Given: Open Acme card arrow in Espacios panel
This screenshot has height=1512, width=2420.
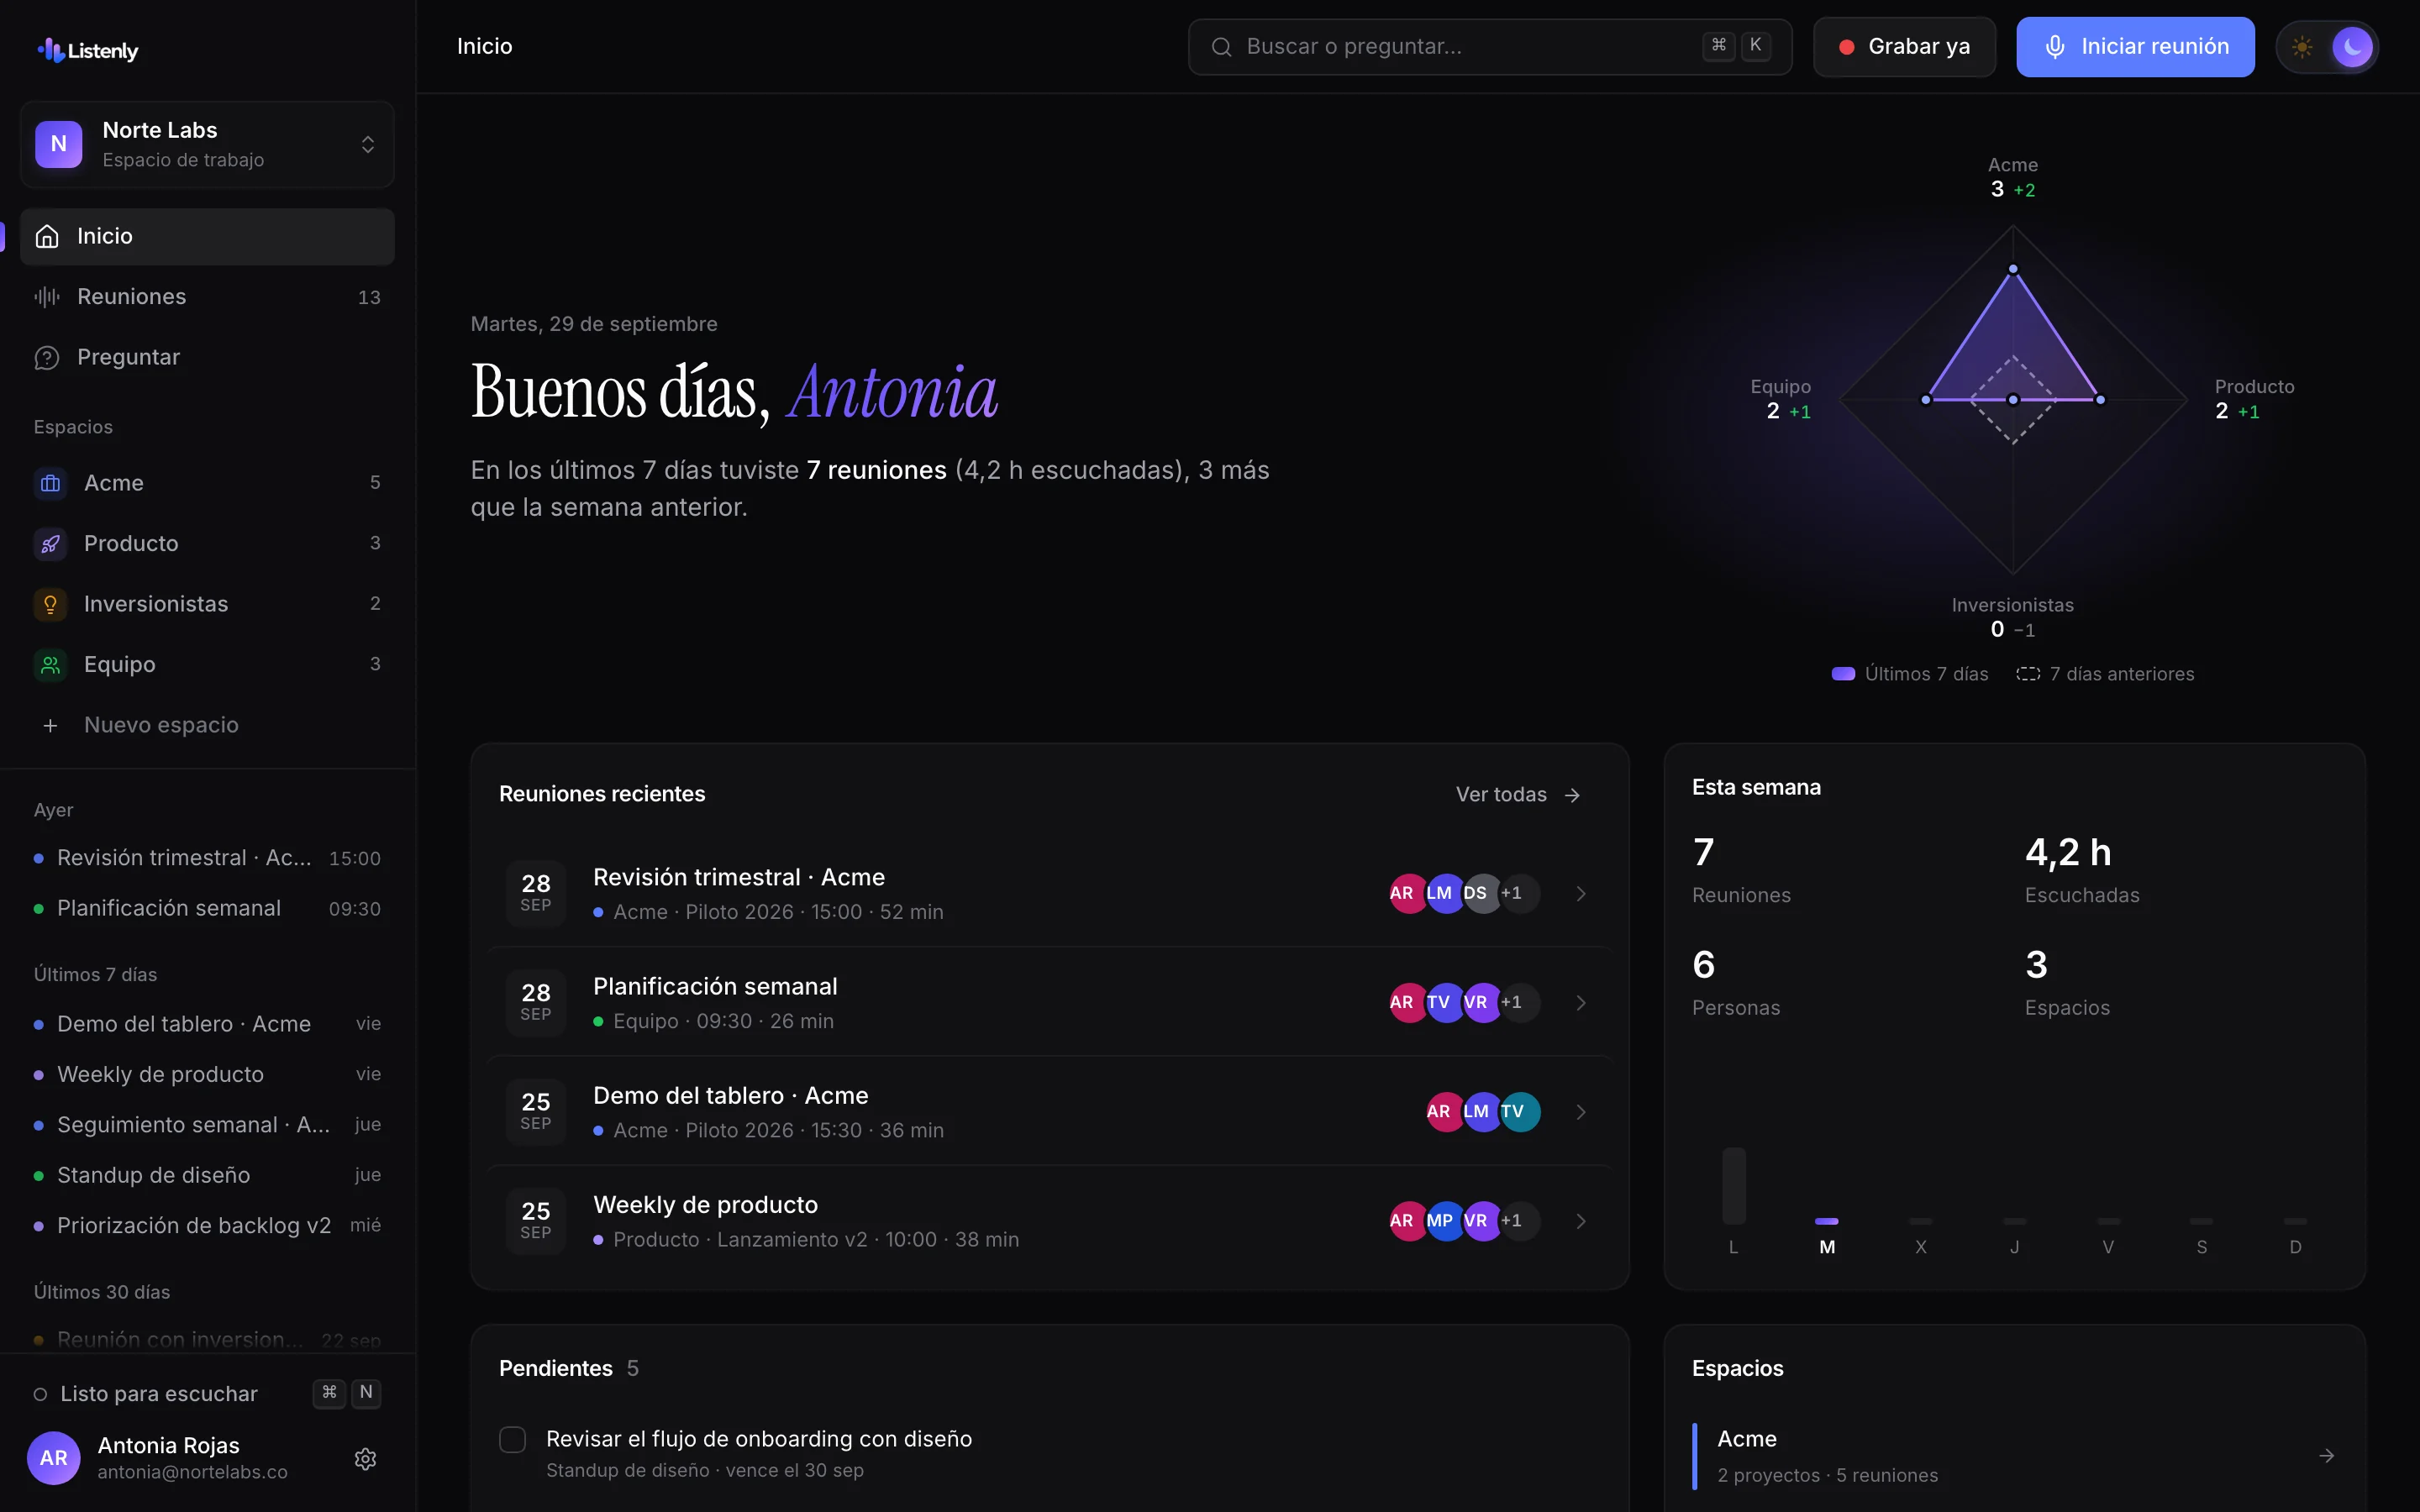Looking at the screenshot, I should [2326, 1456].
